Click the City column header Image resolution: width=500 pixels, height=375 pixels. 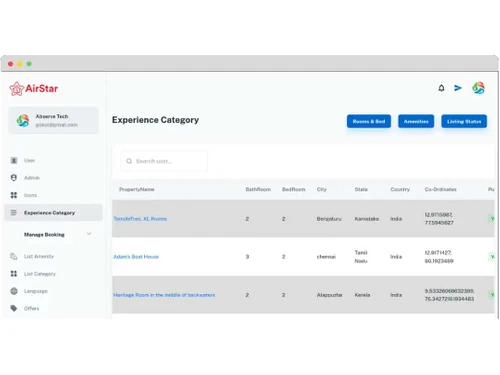(322, 189)
